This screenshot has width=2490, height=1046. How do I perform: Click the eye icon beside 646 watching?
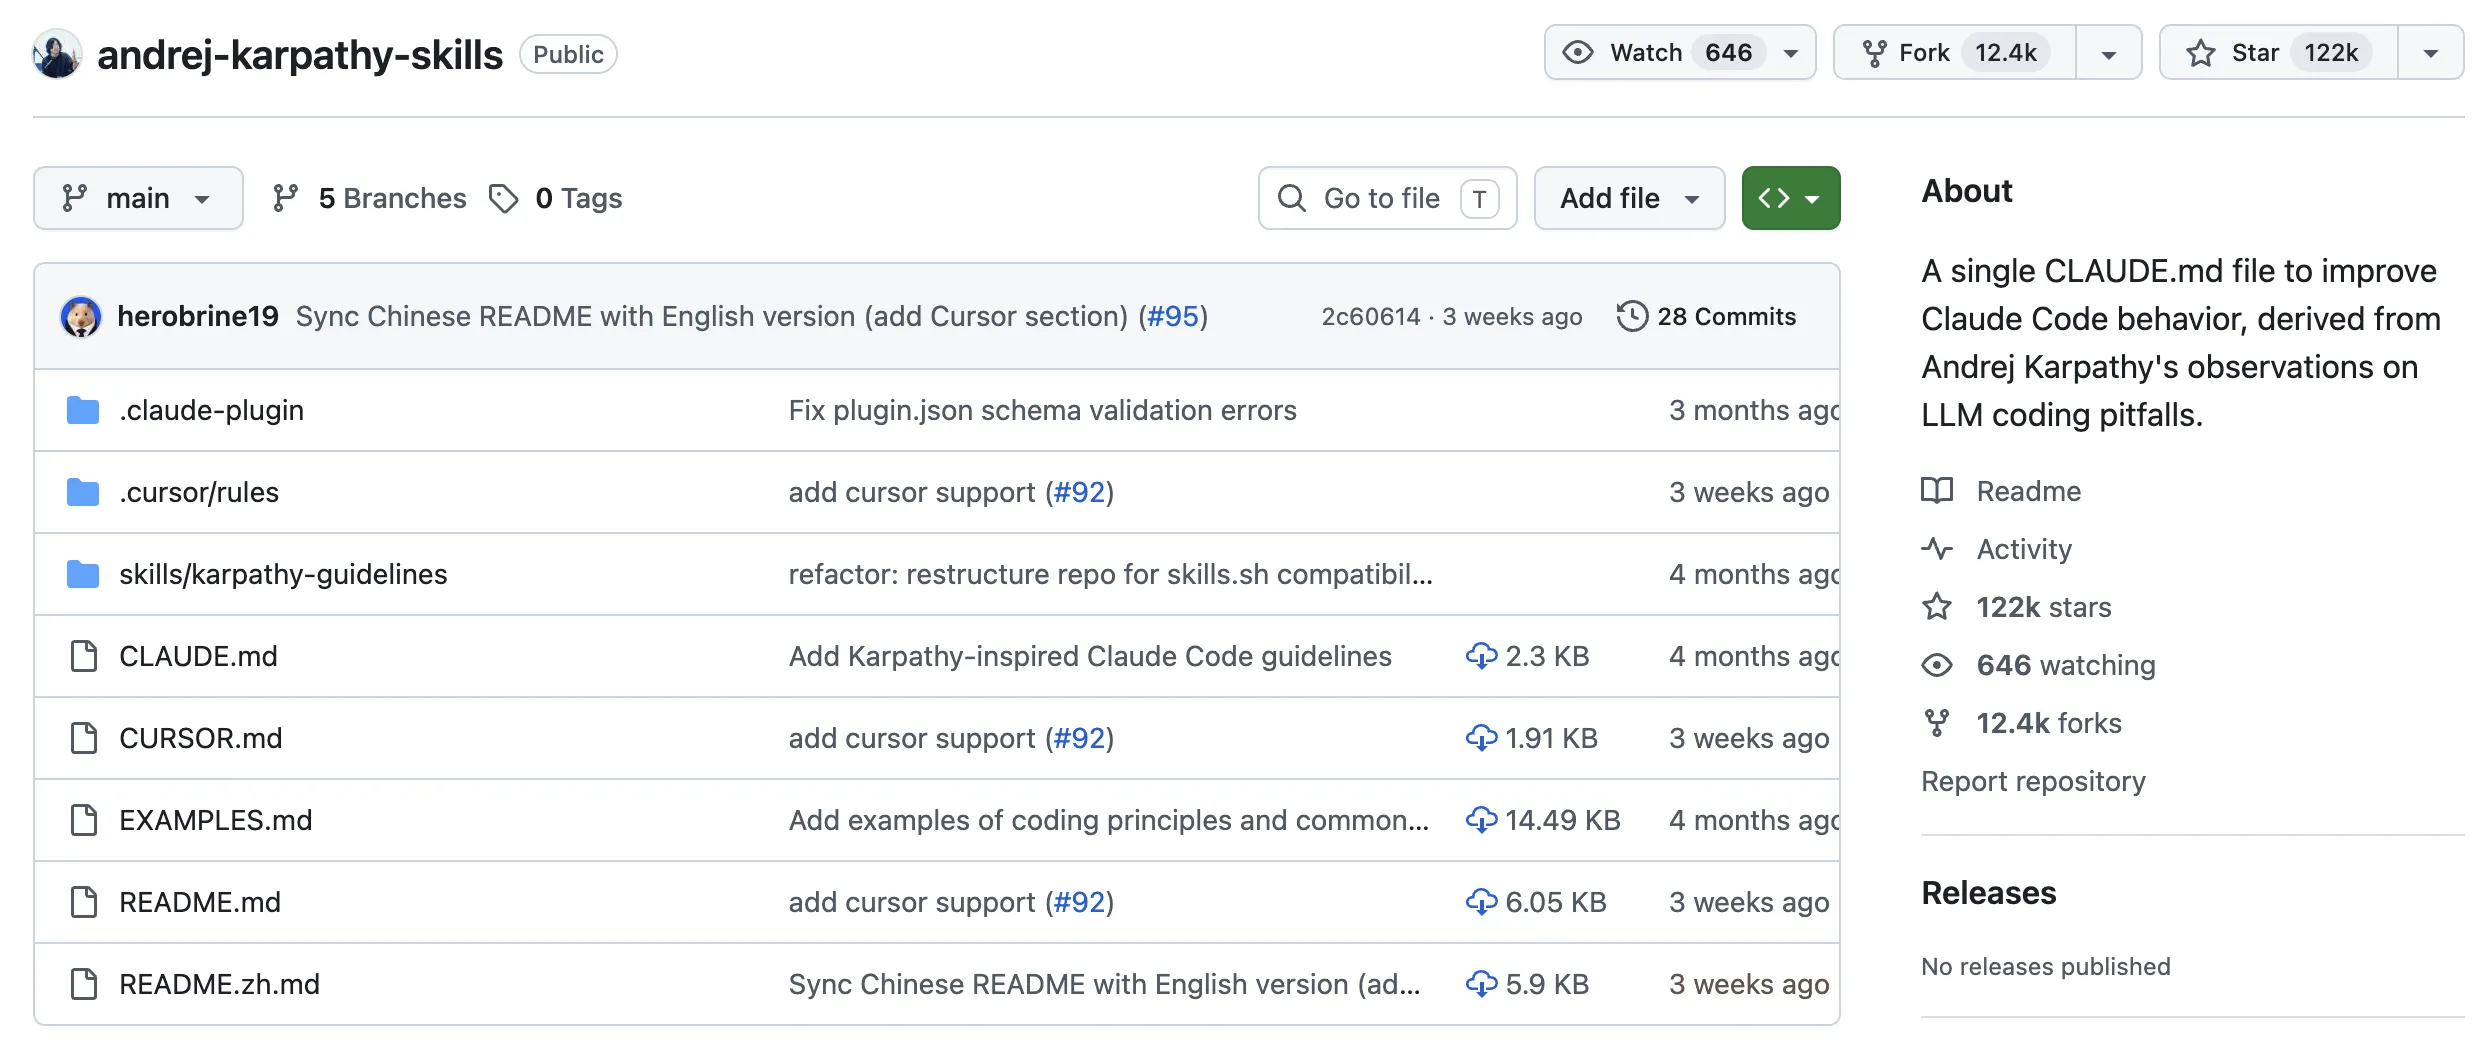pos(1937,665)
